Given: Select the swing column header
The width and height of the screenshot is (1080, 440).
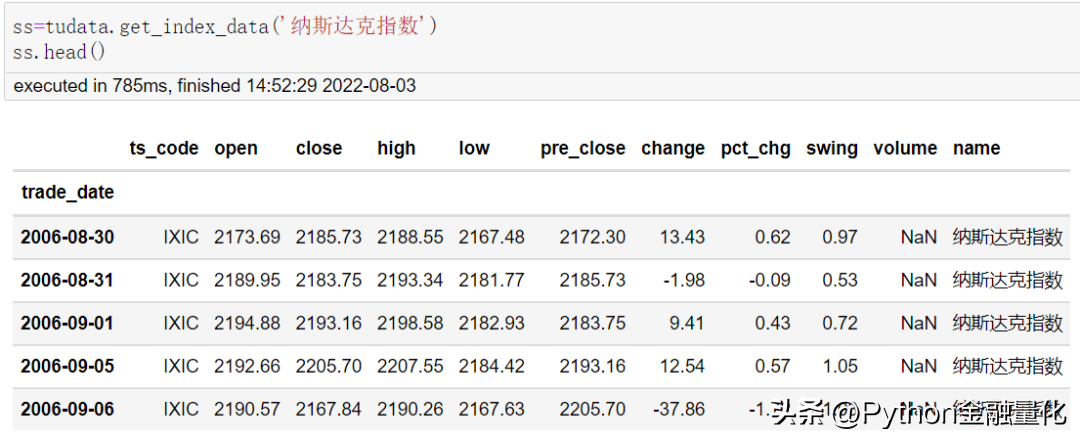Looking at the screenshot, I should click(832, 148).
